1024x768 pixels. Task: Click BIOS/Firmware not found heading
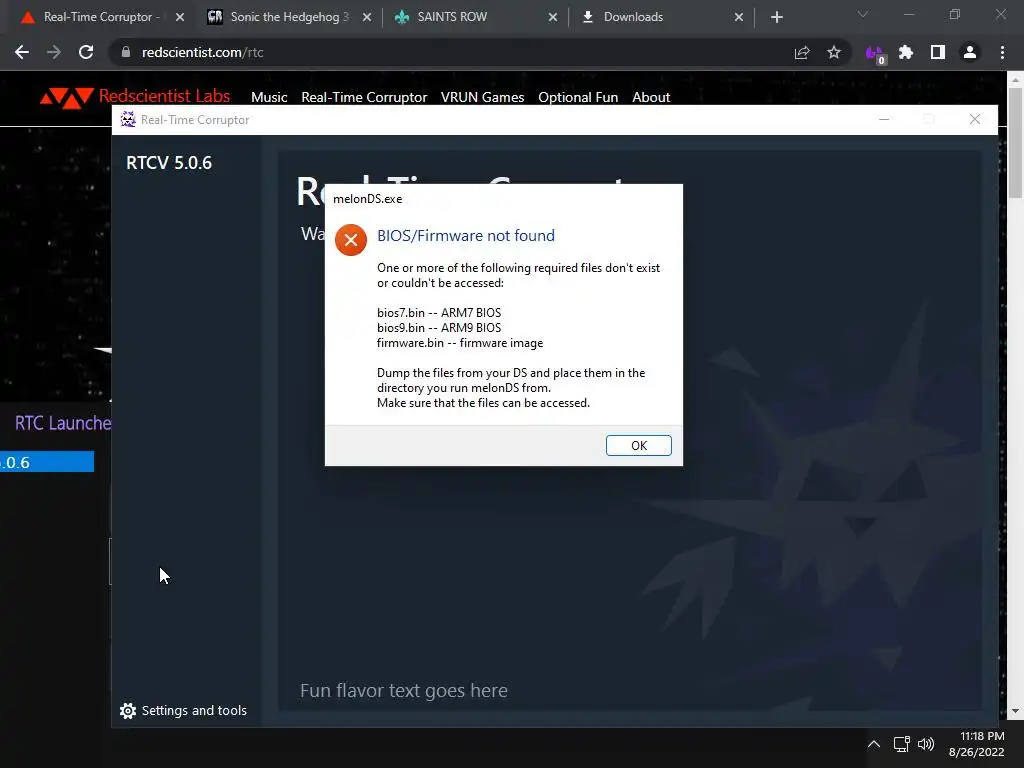click(x=466, y=235)
